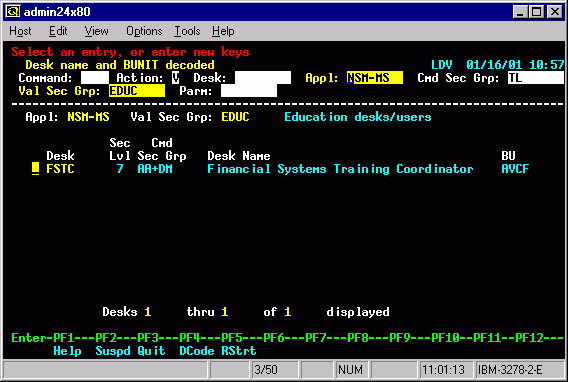The height and width of the screenshot is (382, 568).
Task: Click 'Desk name and BUNIT decoded' message
Action: [120, 65]
